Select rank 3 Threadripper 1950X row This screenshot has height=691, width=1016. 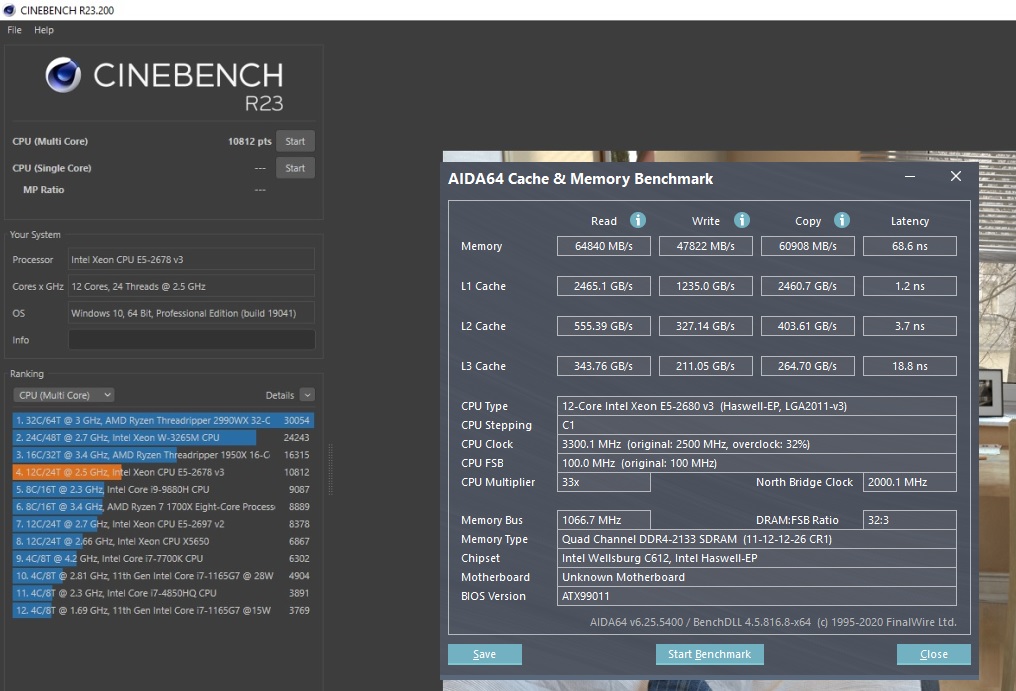tap(163, 455)
